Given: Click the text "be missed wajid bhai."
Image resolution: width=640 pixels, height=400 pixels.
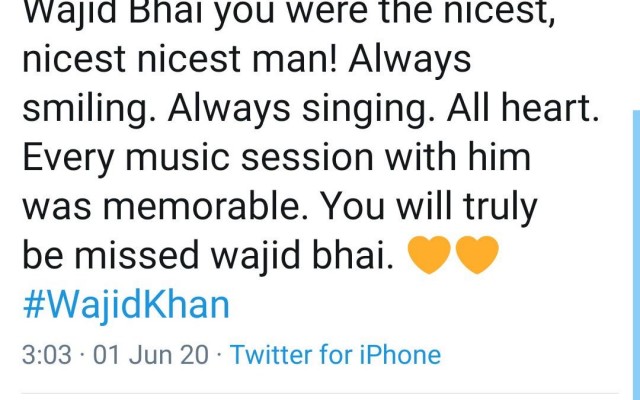Looking at the screenshot, I should click(208, 256).
